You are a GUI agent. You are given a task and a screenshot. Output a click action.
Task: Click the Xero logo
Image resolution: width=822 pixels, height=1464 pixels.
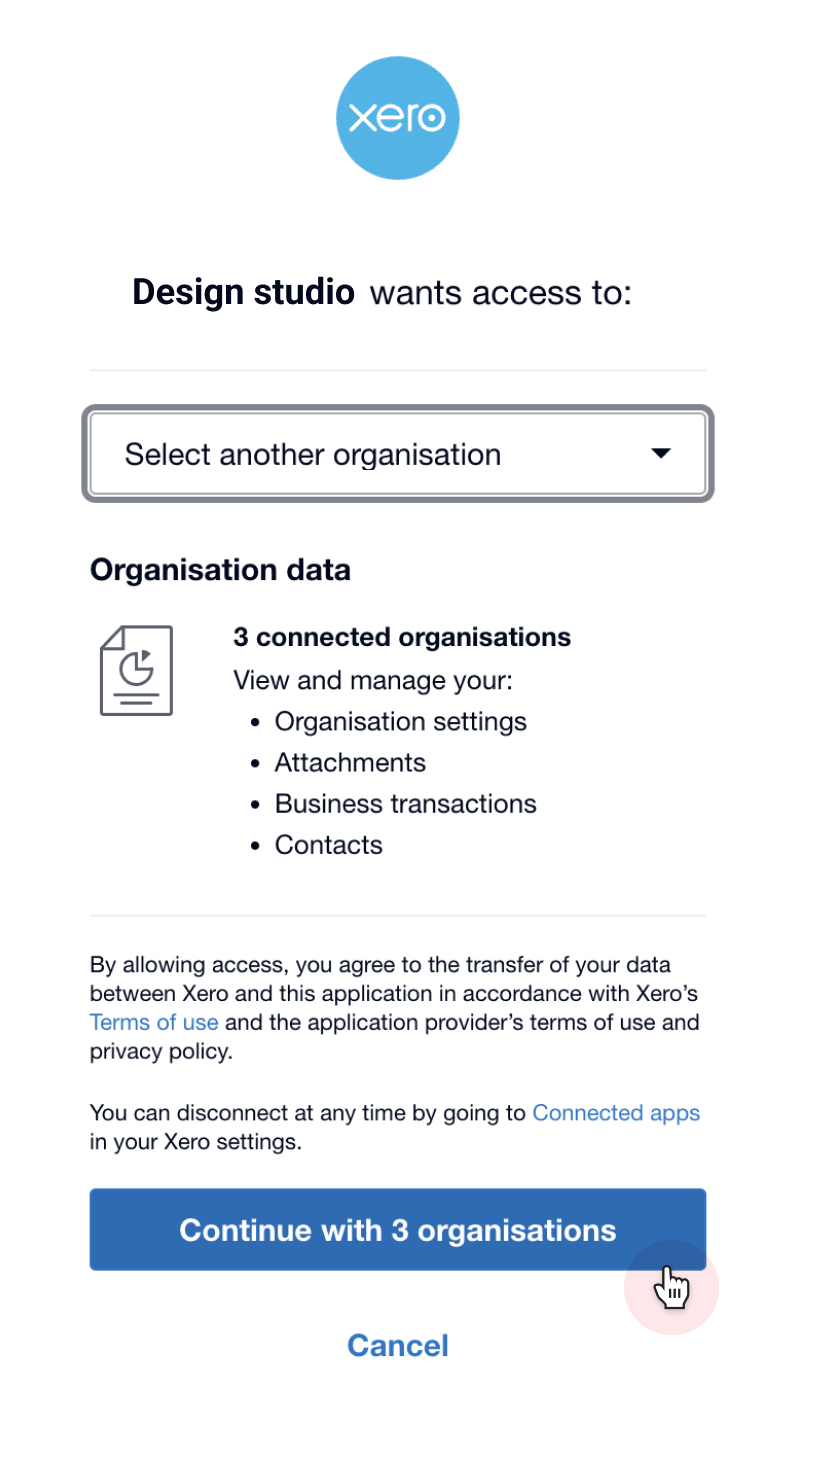tap(397, 118)
